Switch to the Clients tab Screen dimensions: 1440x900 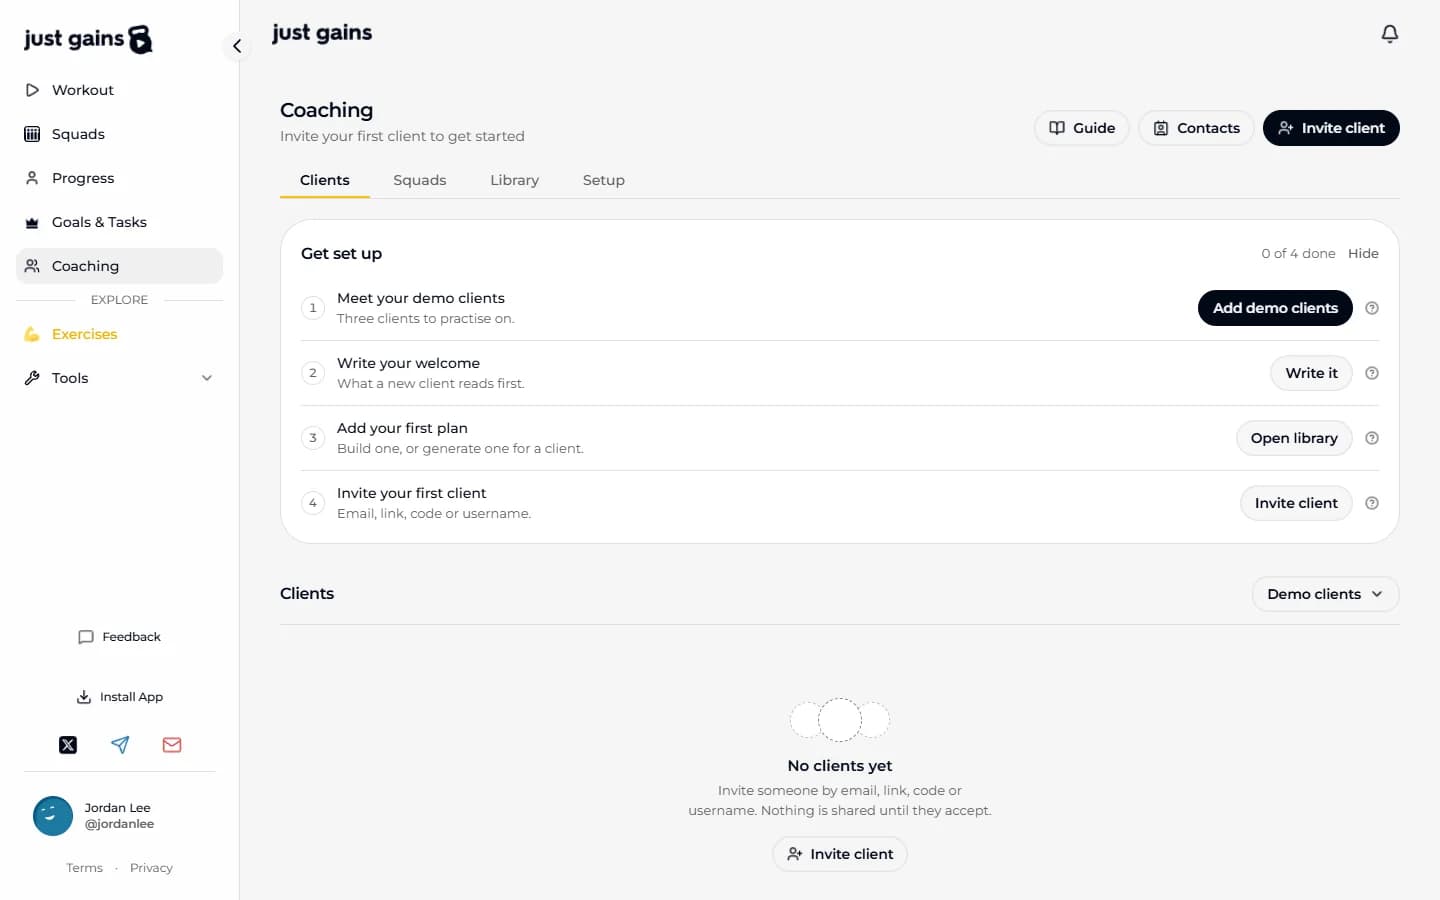tap(325, 180)
